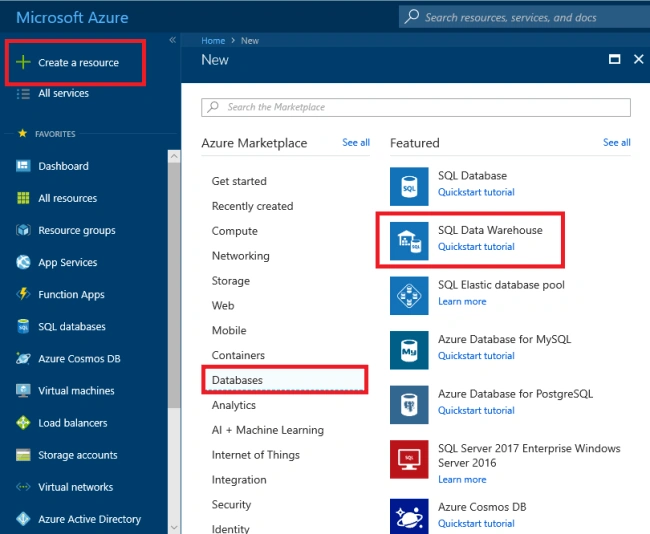The height and width of the screenshot is (534, 650).
Task: Select Recently created category
Action: tap(252, 206)
